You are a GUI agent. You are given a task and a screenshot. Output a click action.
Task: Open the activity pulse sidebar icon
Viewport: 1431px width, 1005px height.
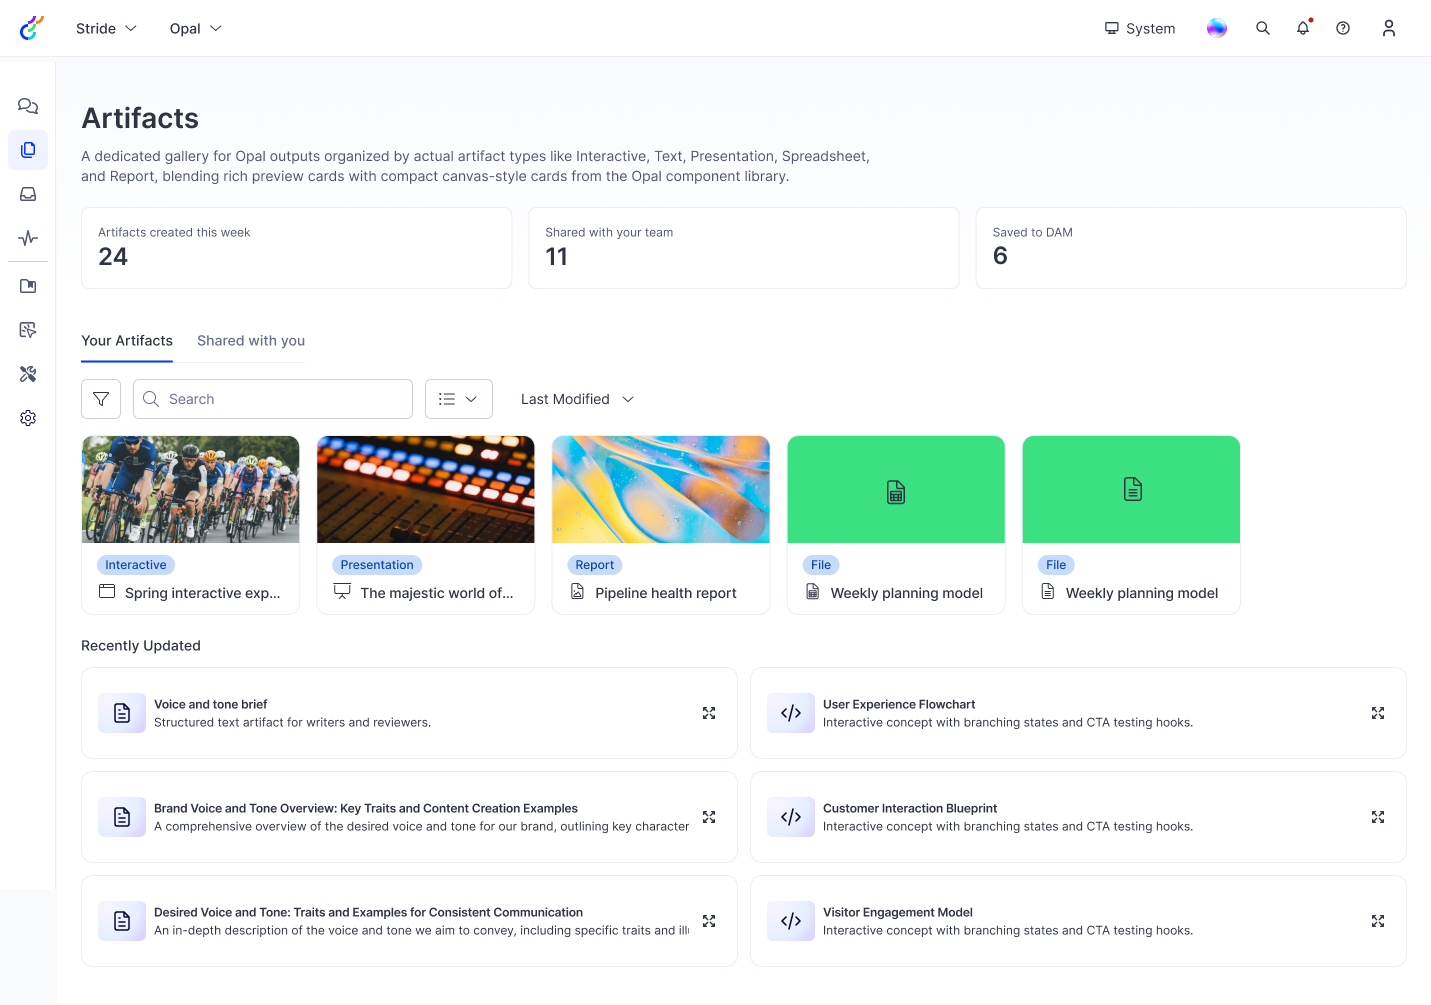(x=28, y=238)
